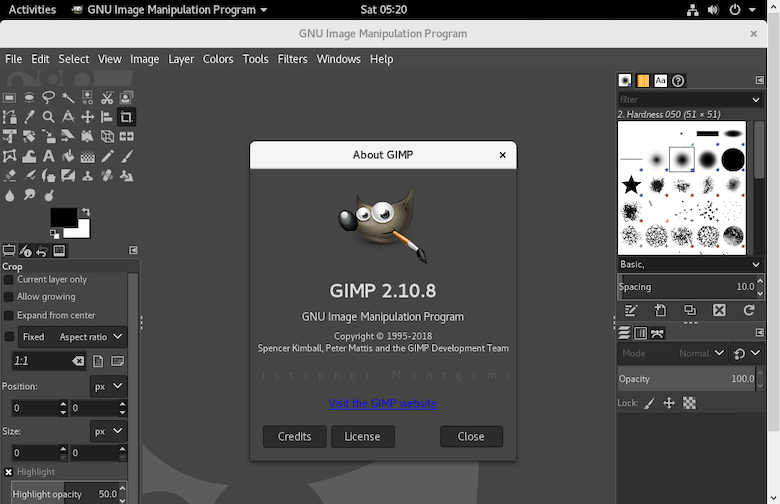Screen dimensions: 780x504
Task: Check the Allow growing option
Action: (9, 297)
